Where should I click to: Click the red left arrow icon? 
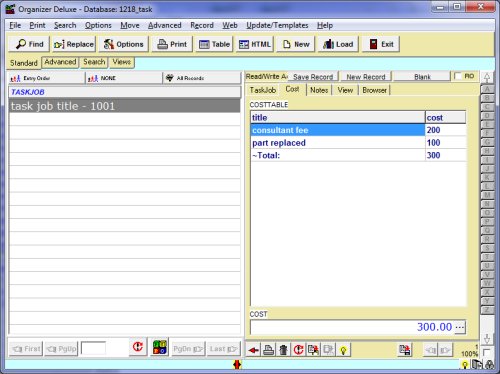pyautogui.click(x=254, y=350)
